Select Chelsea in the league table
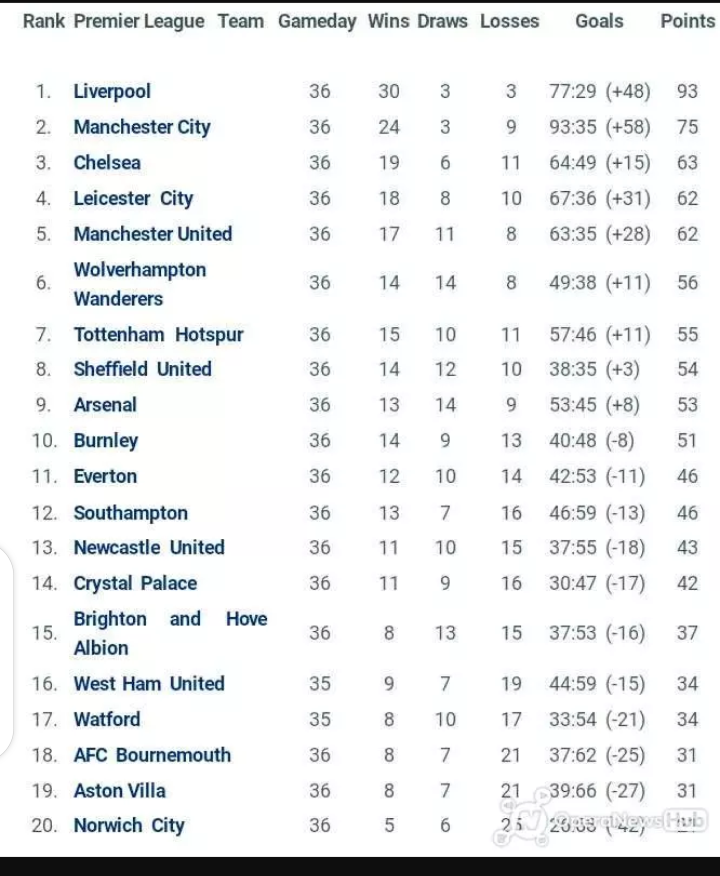 107,163
